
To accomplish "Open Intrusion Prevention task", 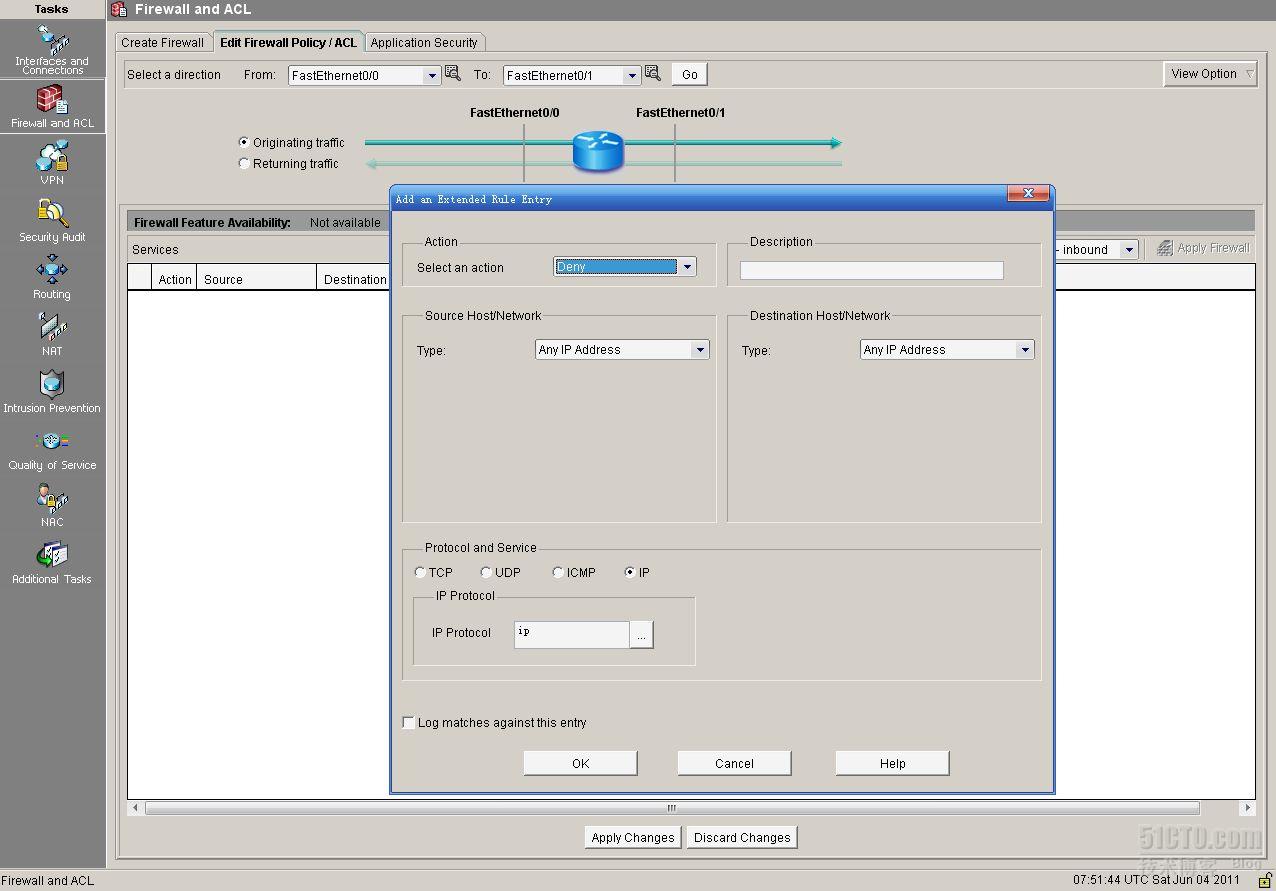I will [x=52, y=391].
